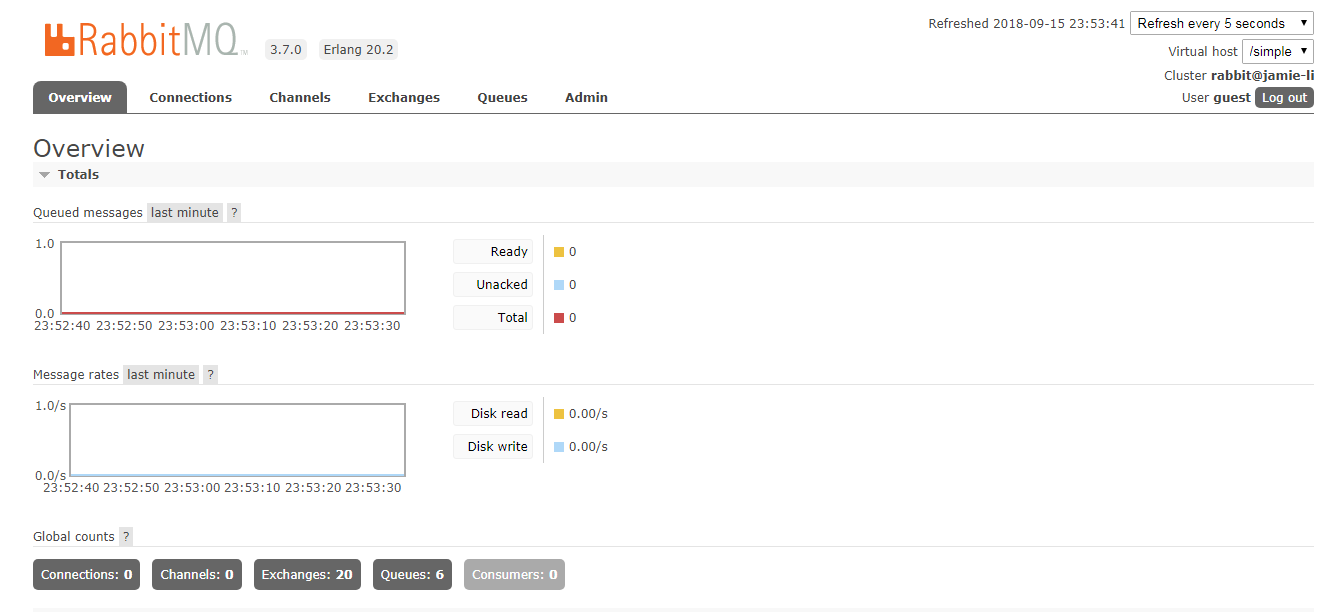Select the Overview tab
1338x612 pixels.
[x=80, y=97]
